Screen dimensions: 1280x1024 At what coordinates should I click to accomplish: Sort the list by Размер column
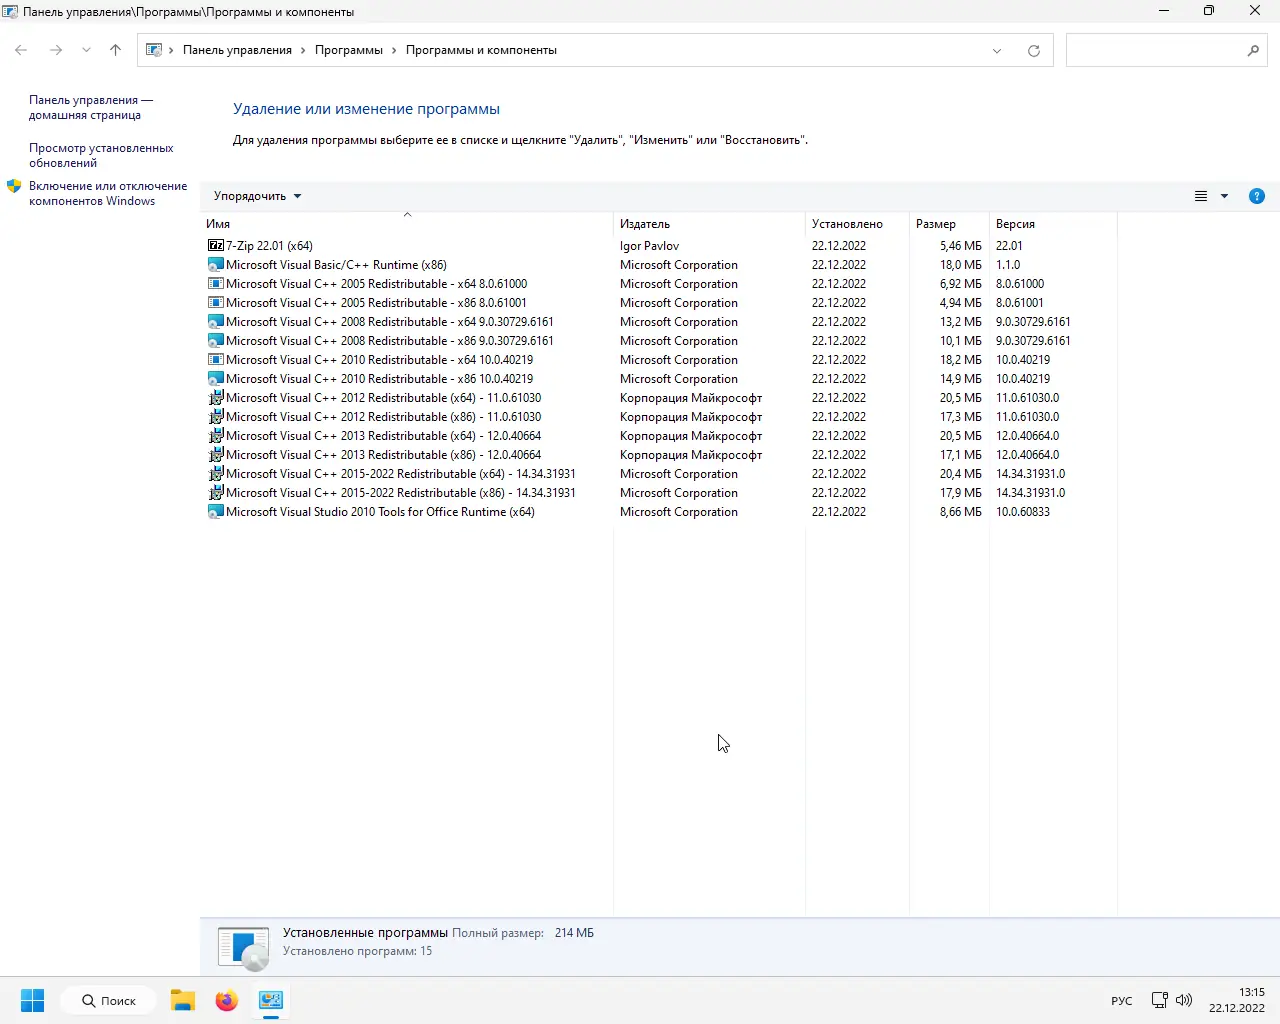[x=949, y=224]
